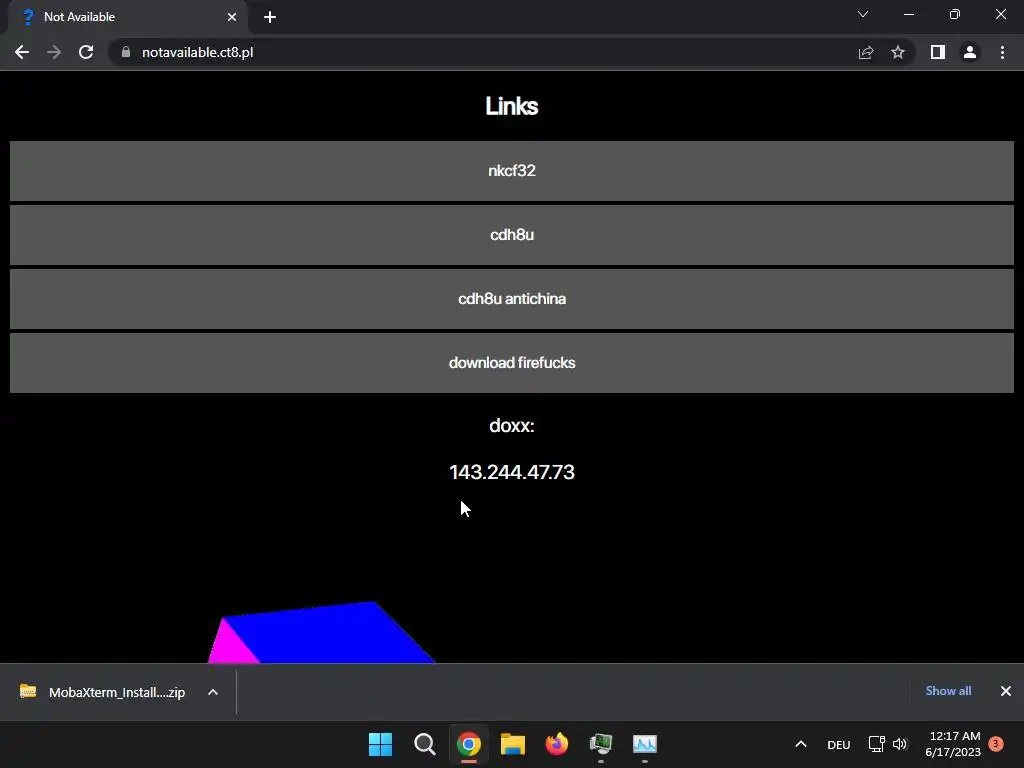Open the green monitor app in taskbar
The width and height of the screenshot is (1024, 768).
[601, 744]
